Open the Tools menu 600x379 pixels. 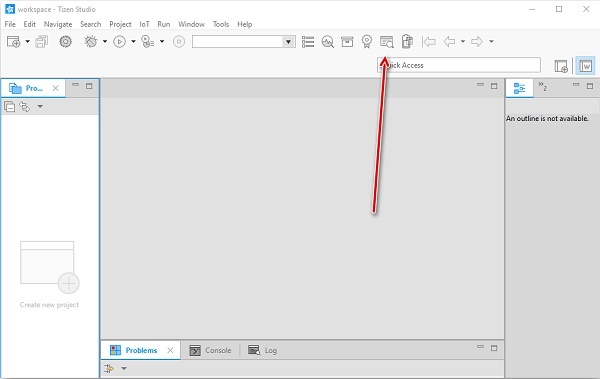(x=221, y=24)
